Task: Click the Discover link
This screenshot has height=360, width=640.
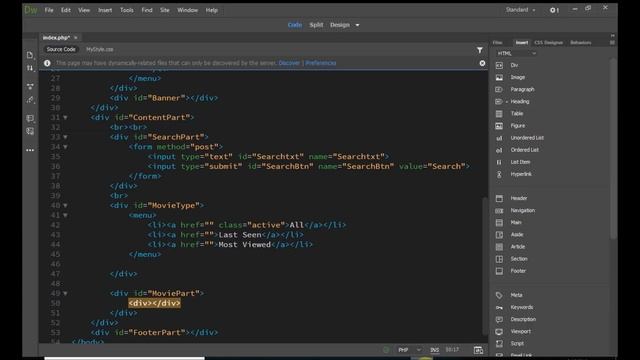Action: point(289,63)
